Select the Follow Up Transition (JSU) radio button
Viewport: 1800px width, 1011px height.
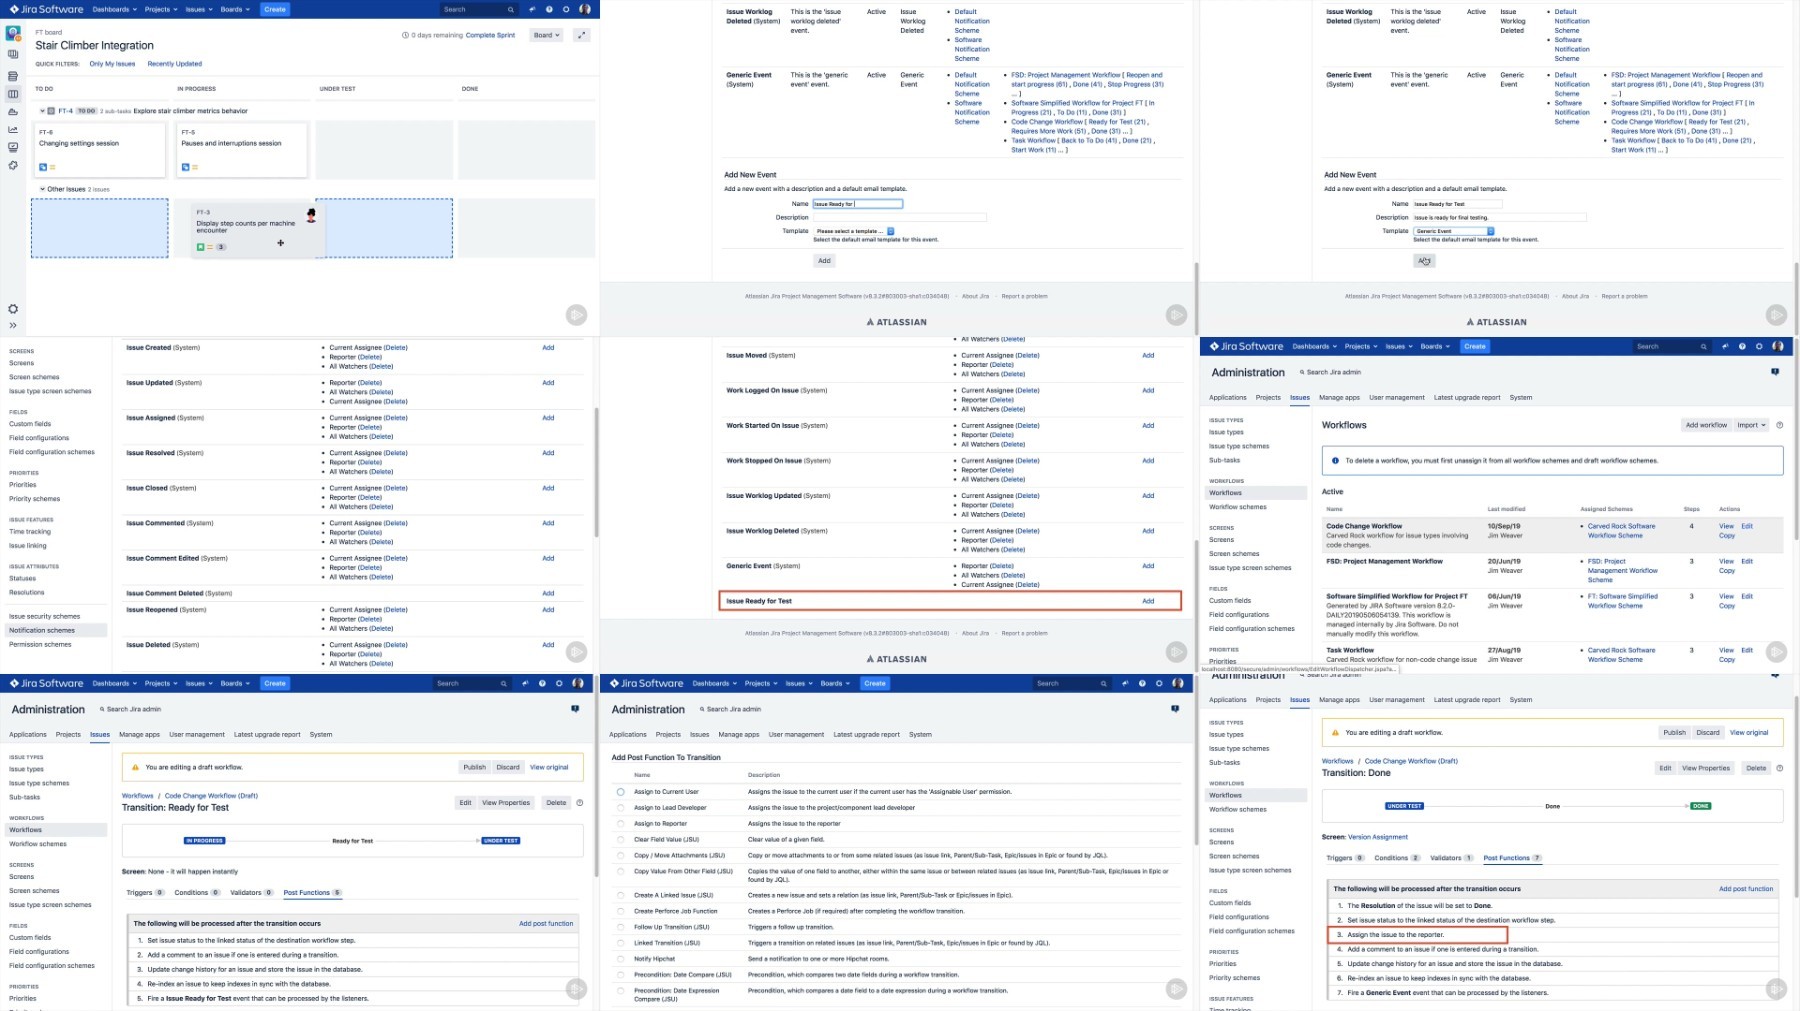(x=621, y=927)
